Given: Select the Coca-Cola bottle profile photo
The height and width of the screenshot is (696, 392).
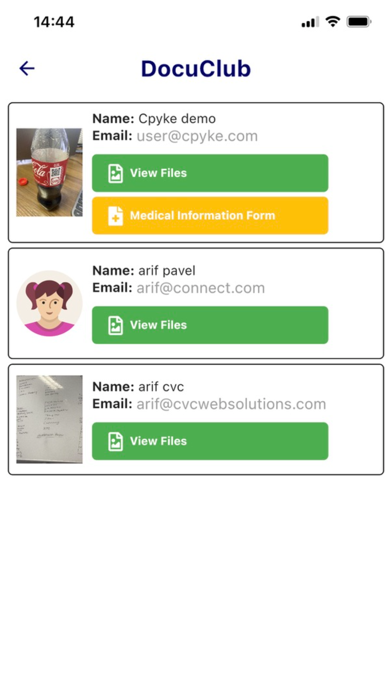Looking at the screenshot, I should tap(49, 172).
